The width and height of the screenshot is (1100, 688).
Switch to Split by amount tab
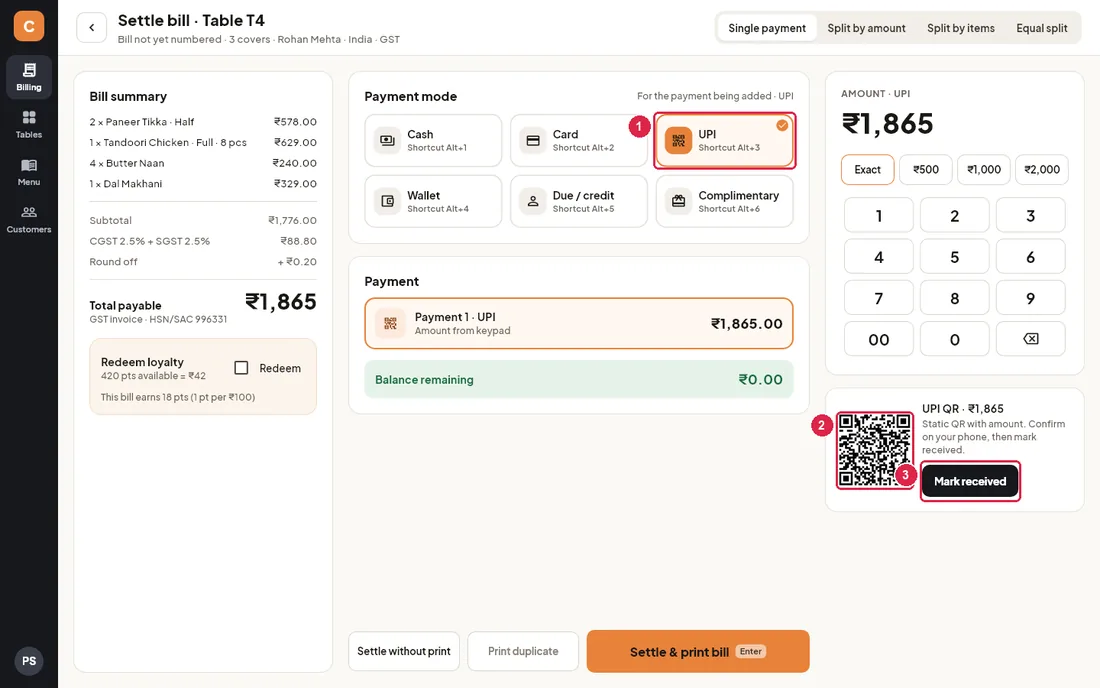[866, 28]
